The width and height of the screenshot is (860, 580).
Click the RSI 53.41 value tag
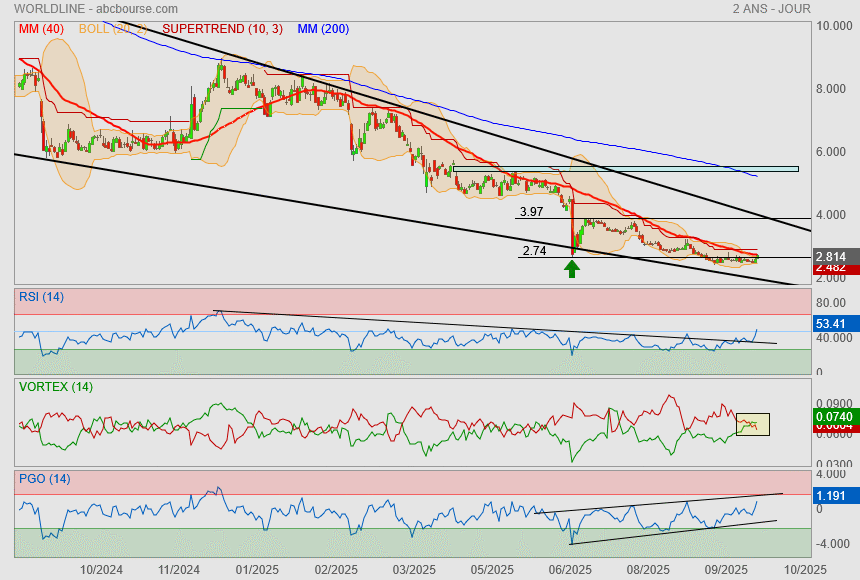[x=832, y=324]
